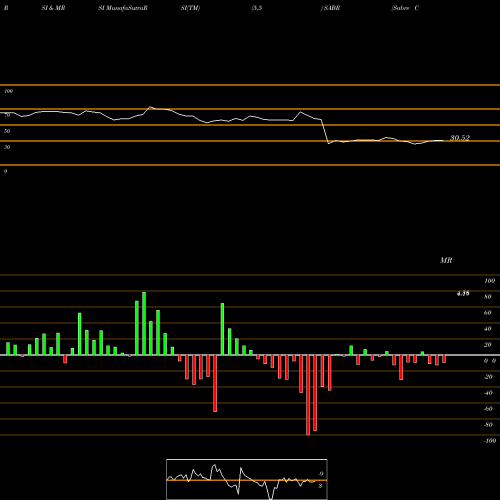Image resolution: width=500 pixels, height=500 pixels.
Task: Click the 30.52 RSI value label
Action: [x=460, y=138]
